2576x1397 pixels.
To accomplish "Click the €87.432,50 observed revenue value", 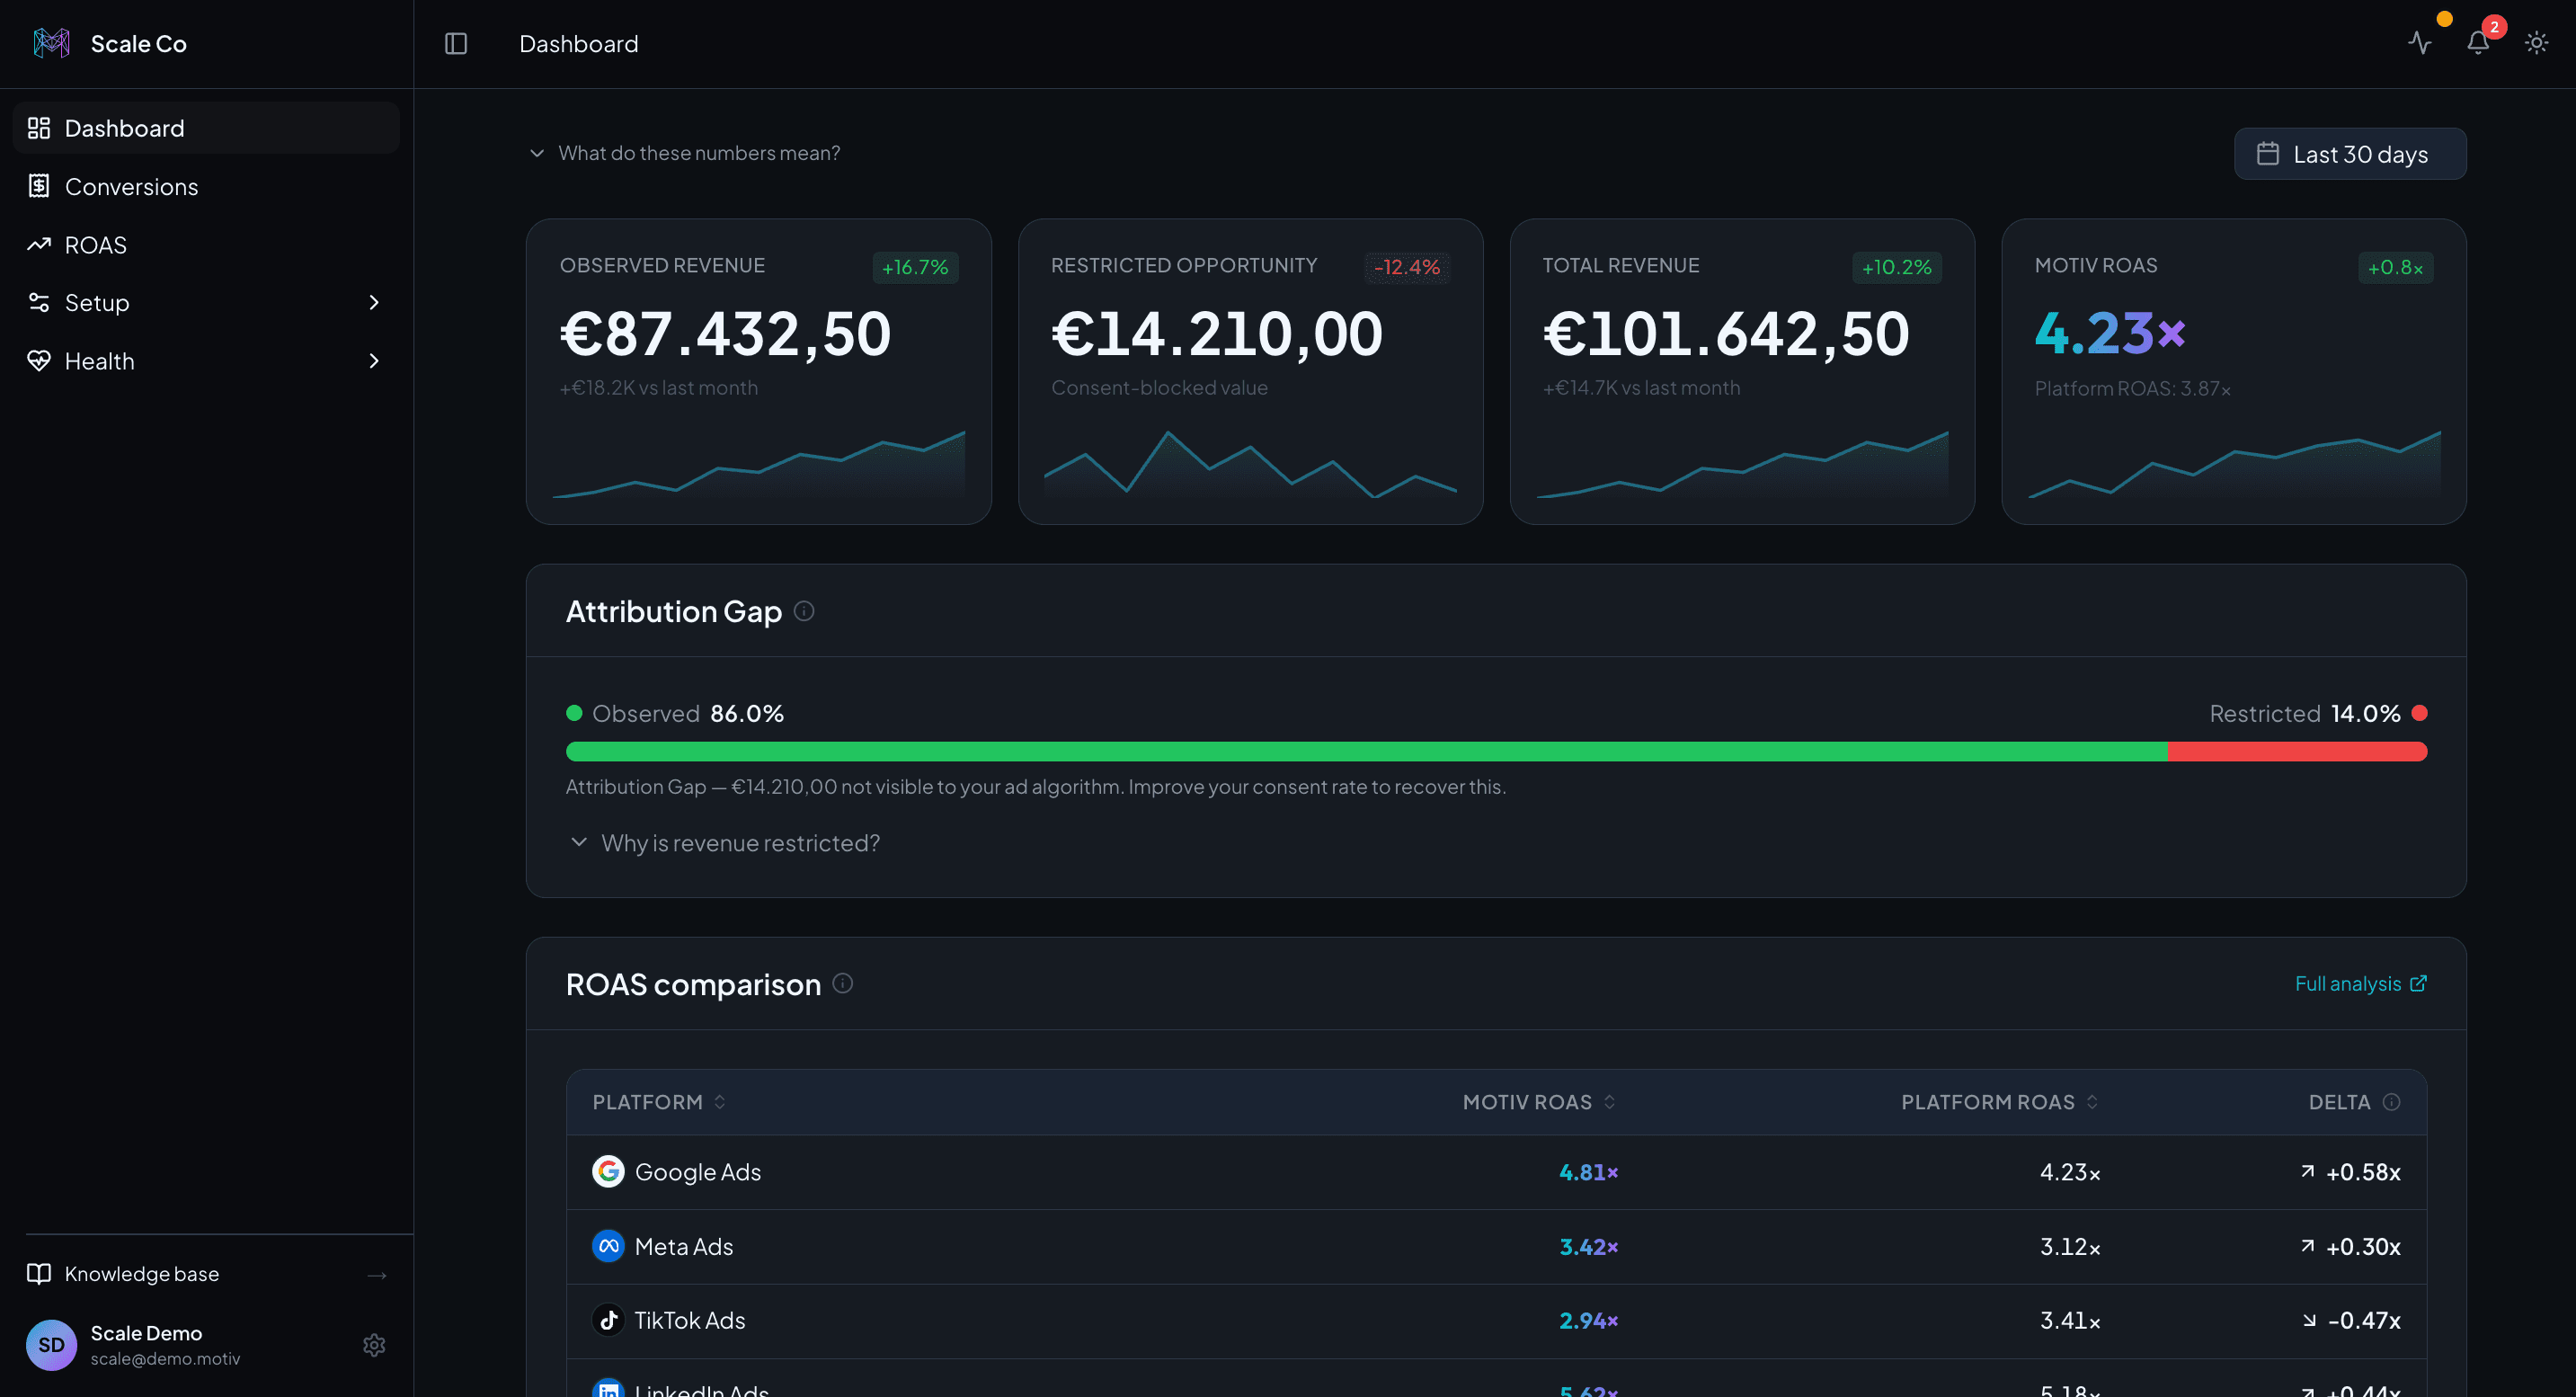I will (x=725, y=334).
